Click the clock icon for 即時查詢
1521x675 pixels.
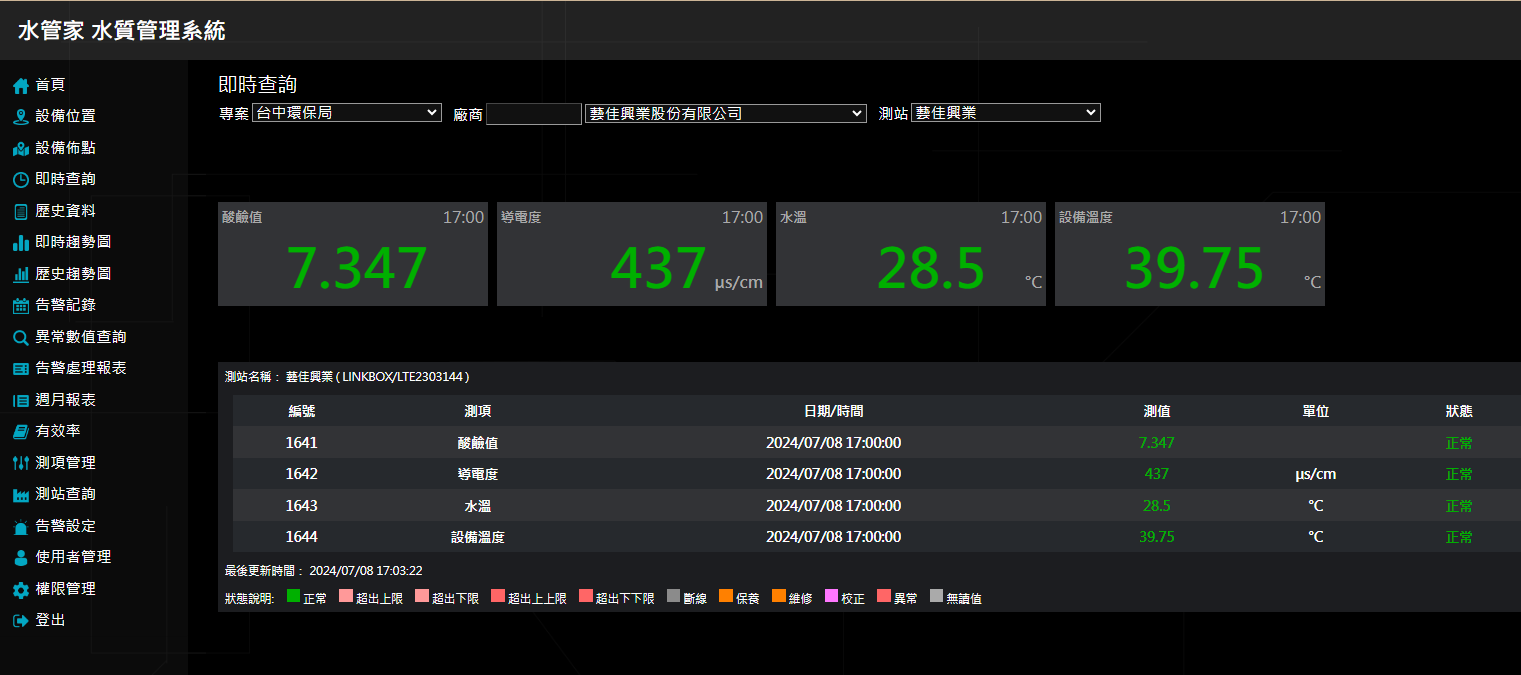[x=21, y=180]
